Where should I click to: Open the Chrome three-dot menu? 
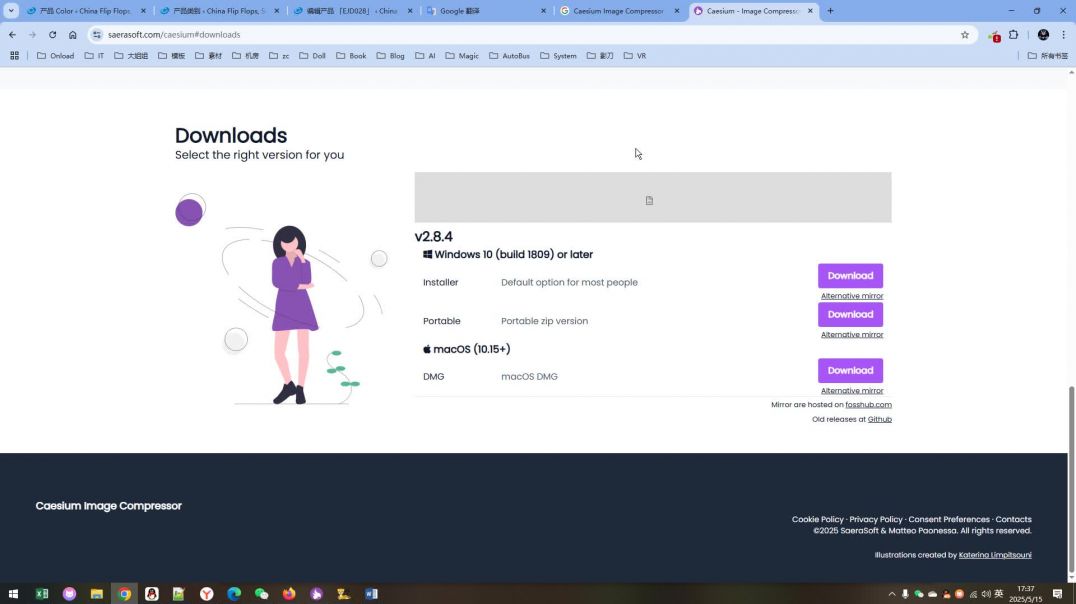pos(1064,34)
